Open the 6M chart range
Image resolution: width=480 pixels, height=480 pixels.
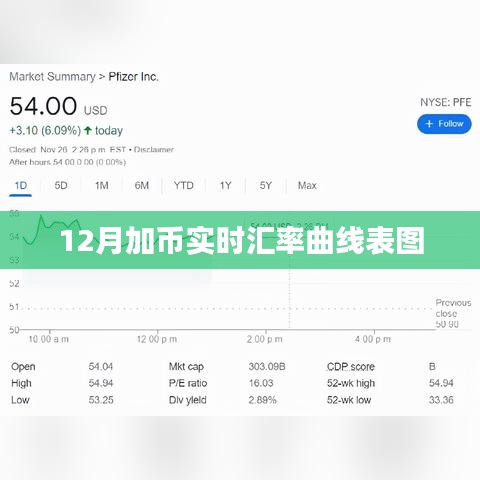142,185
